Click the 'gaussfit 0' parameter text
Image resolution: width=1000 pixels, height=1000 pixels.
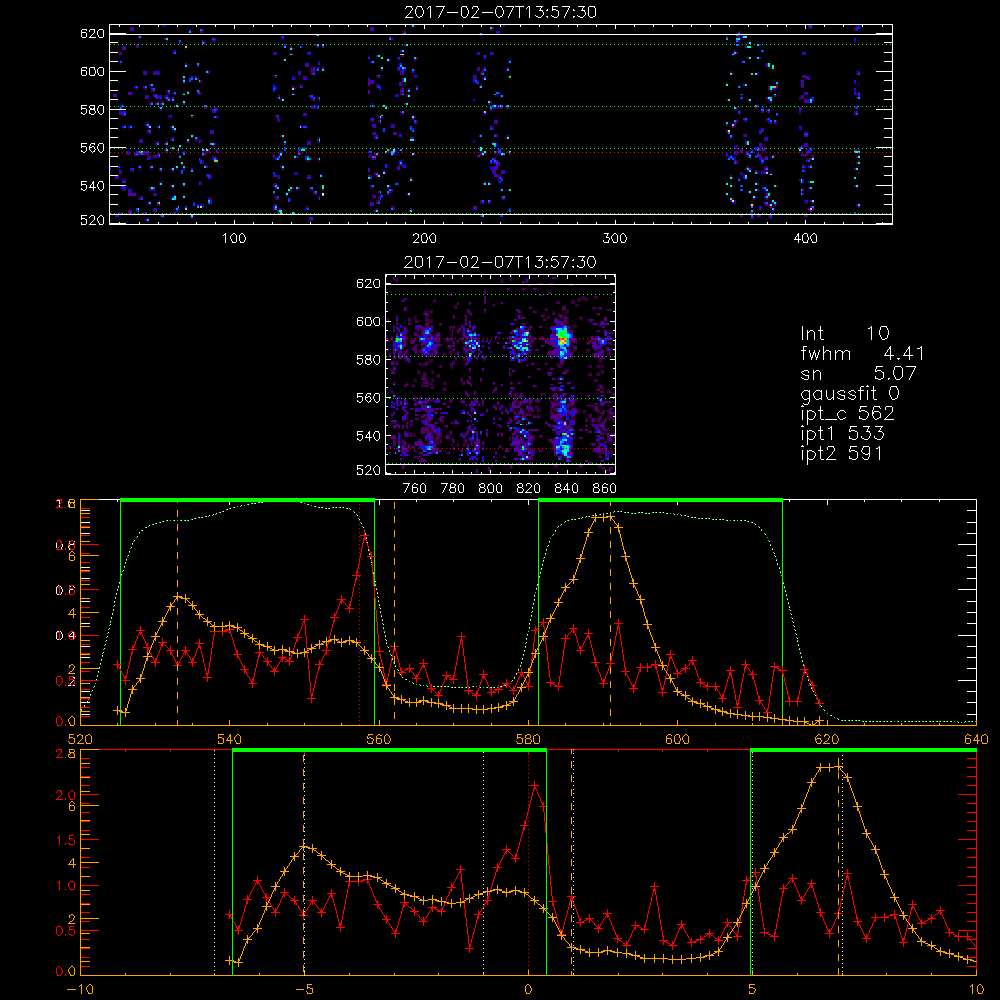point(850,393)
